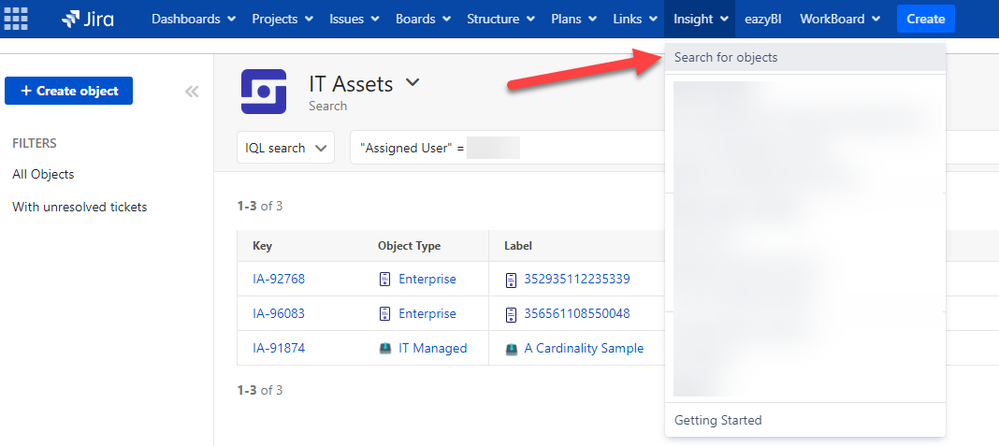The image size is (999, 446).
Task: Click the Jira logo
Action: pos(88,19)
